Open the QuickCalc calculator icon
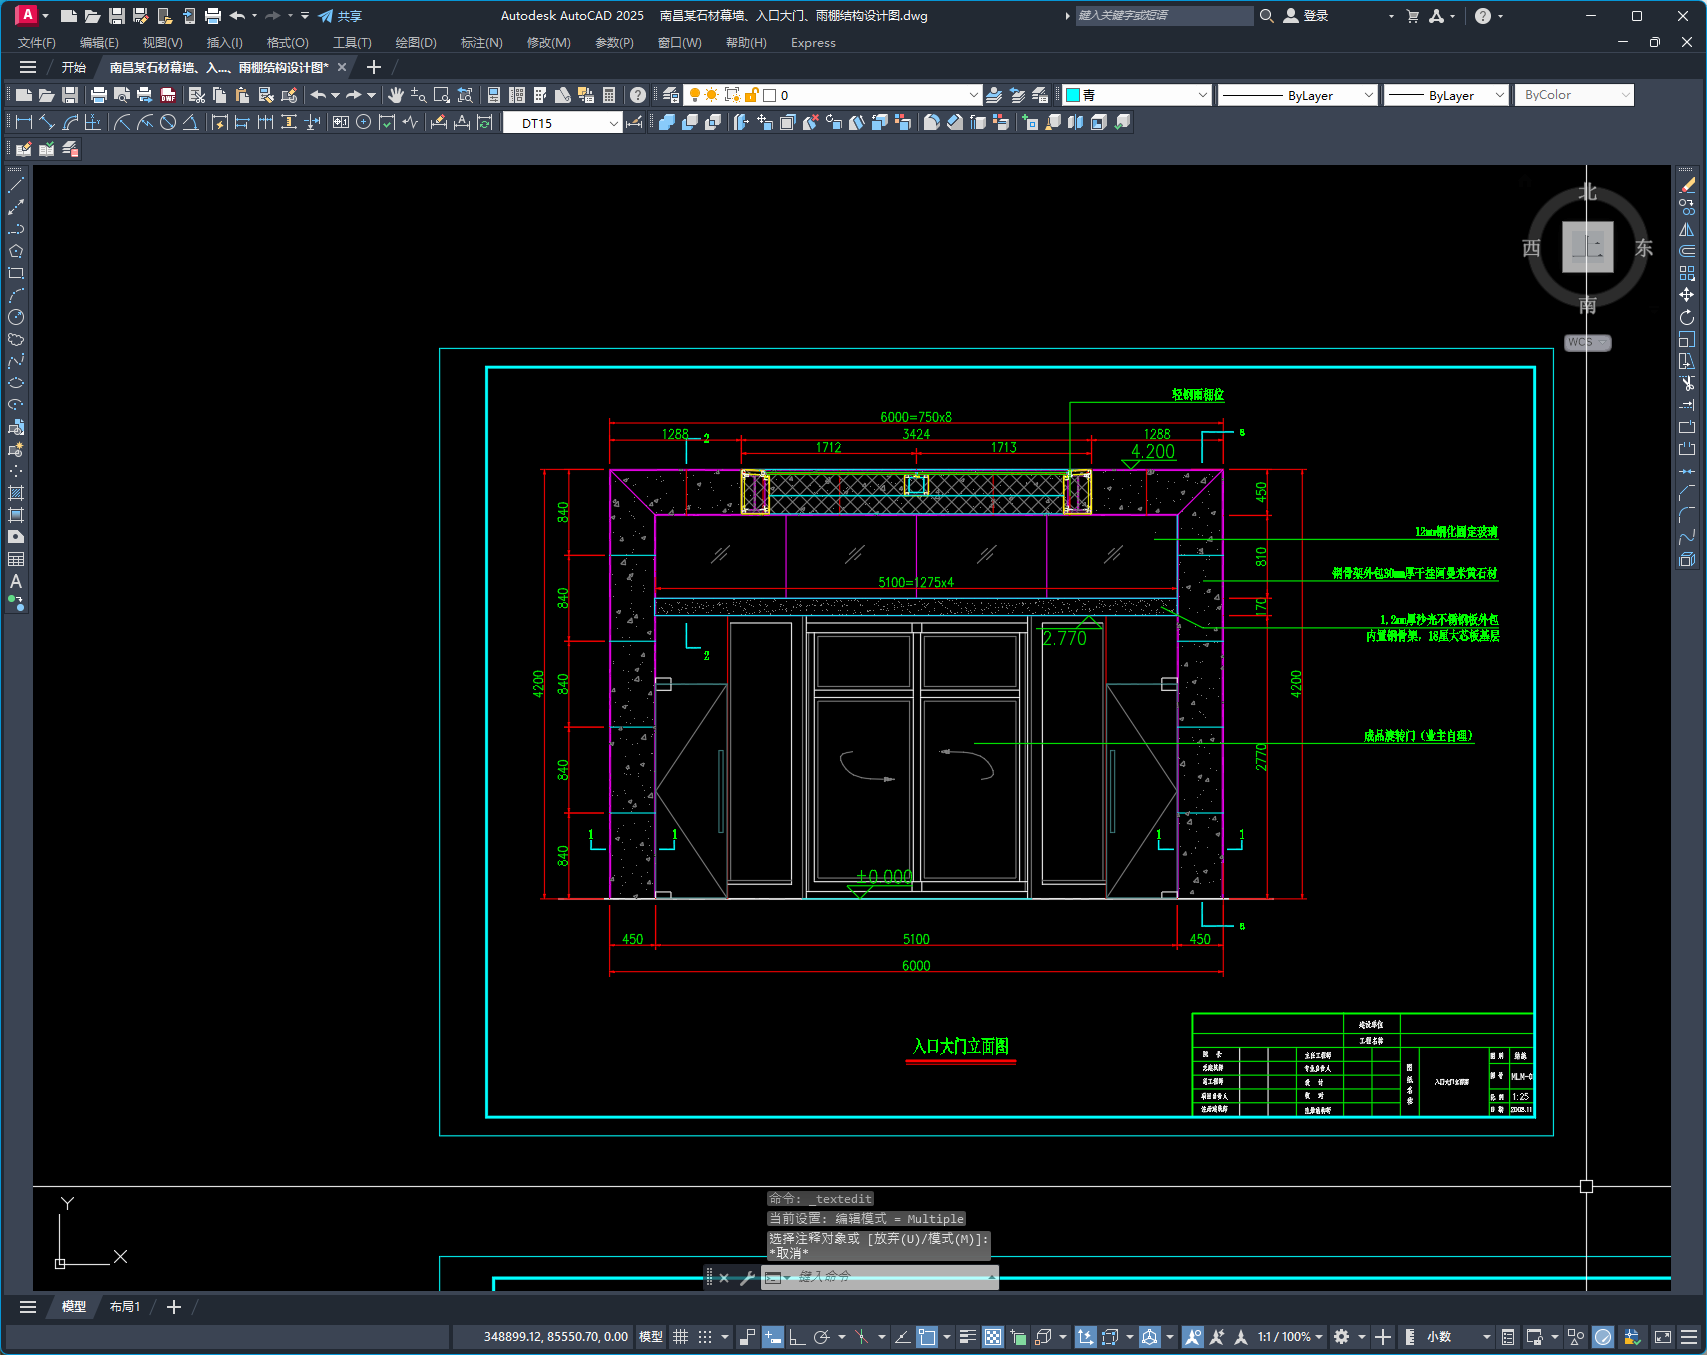1707x1355 pixels. [x=609, y=95]
